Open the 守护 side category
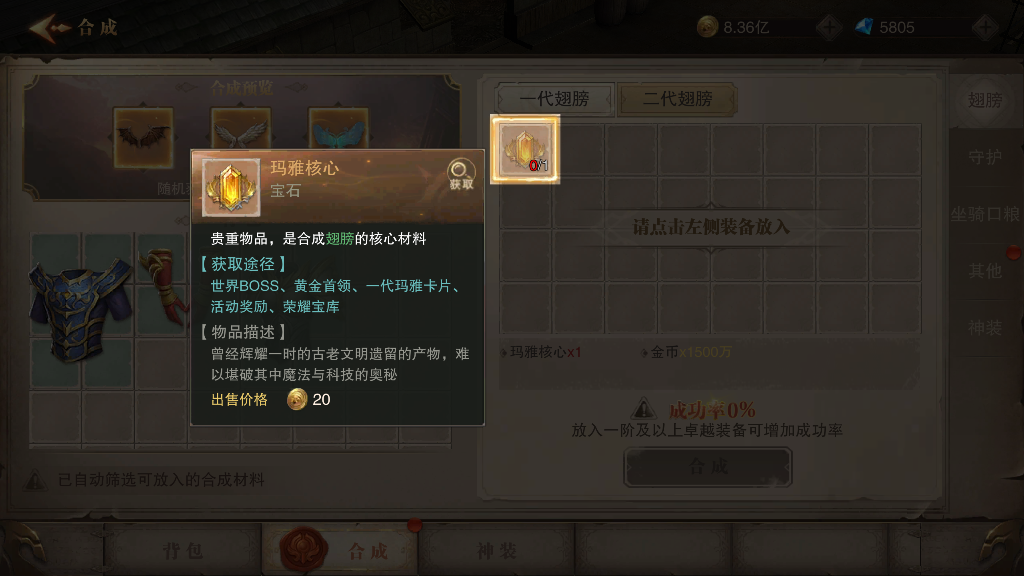Viewport: 1024px width, 576px height. pyautogui.click(x=985, y=157)
